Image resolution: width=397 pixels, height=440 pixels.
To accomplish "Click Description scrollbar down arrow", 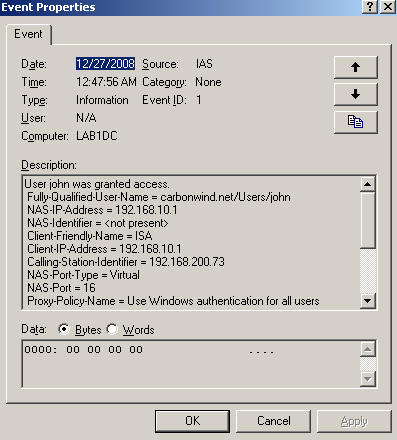I will (368, 301).
